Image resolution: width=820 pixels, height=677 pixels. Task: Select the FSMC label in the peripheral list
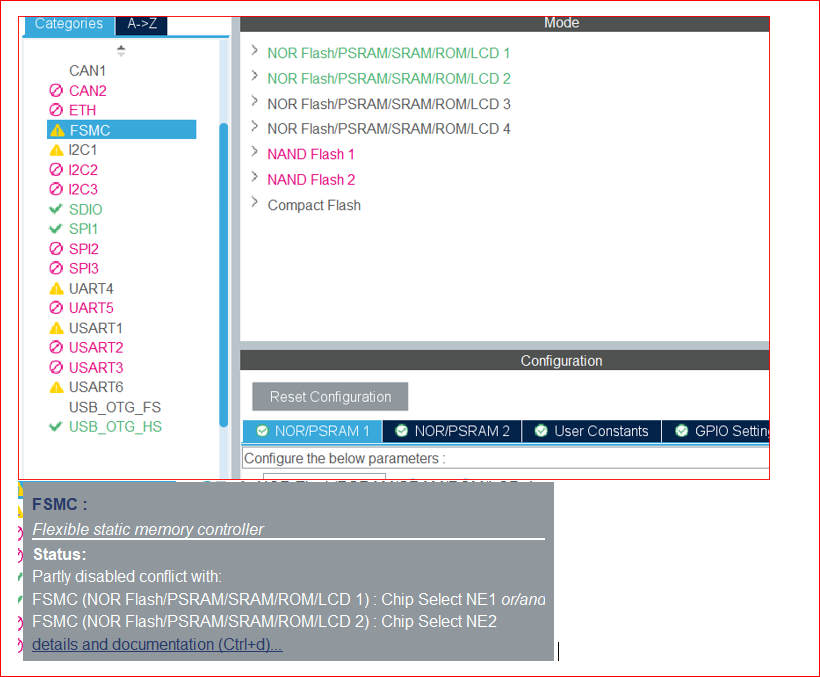90,130
